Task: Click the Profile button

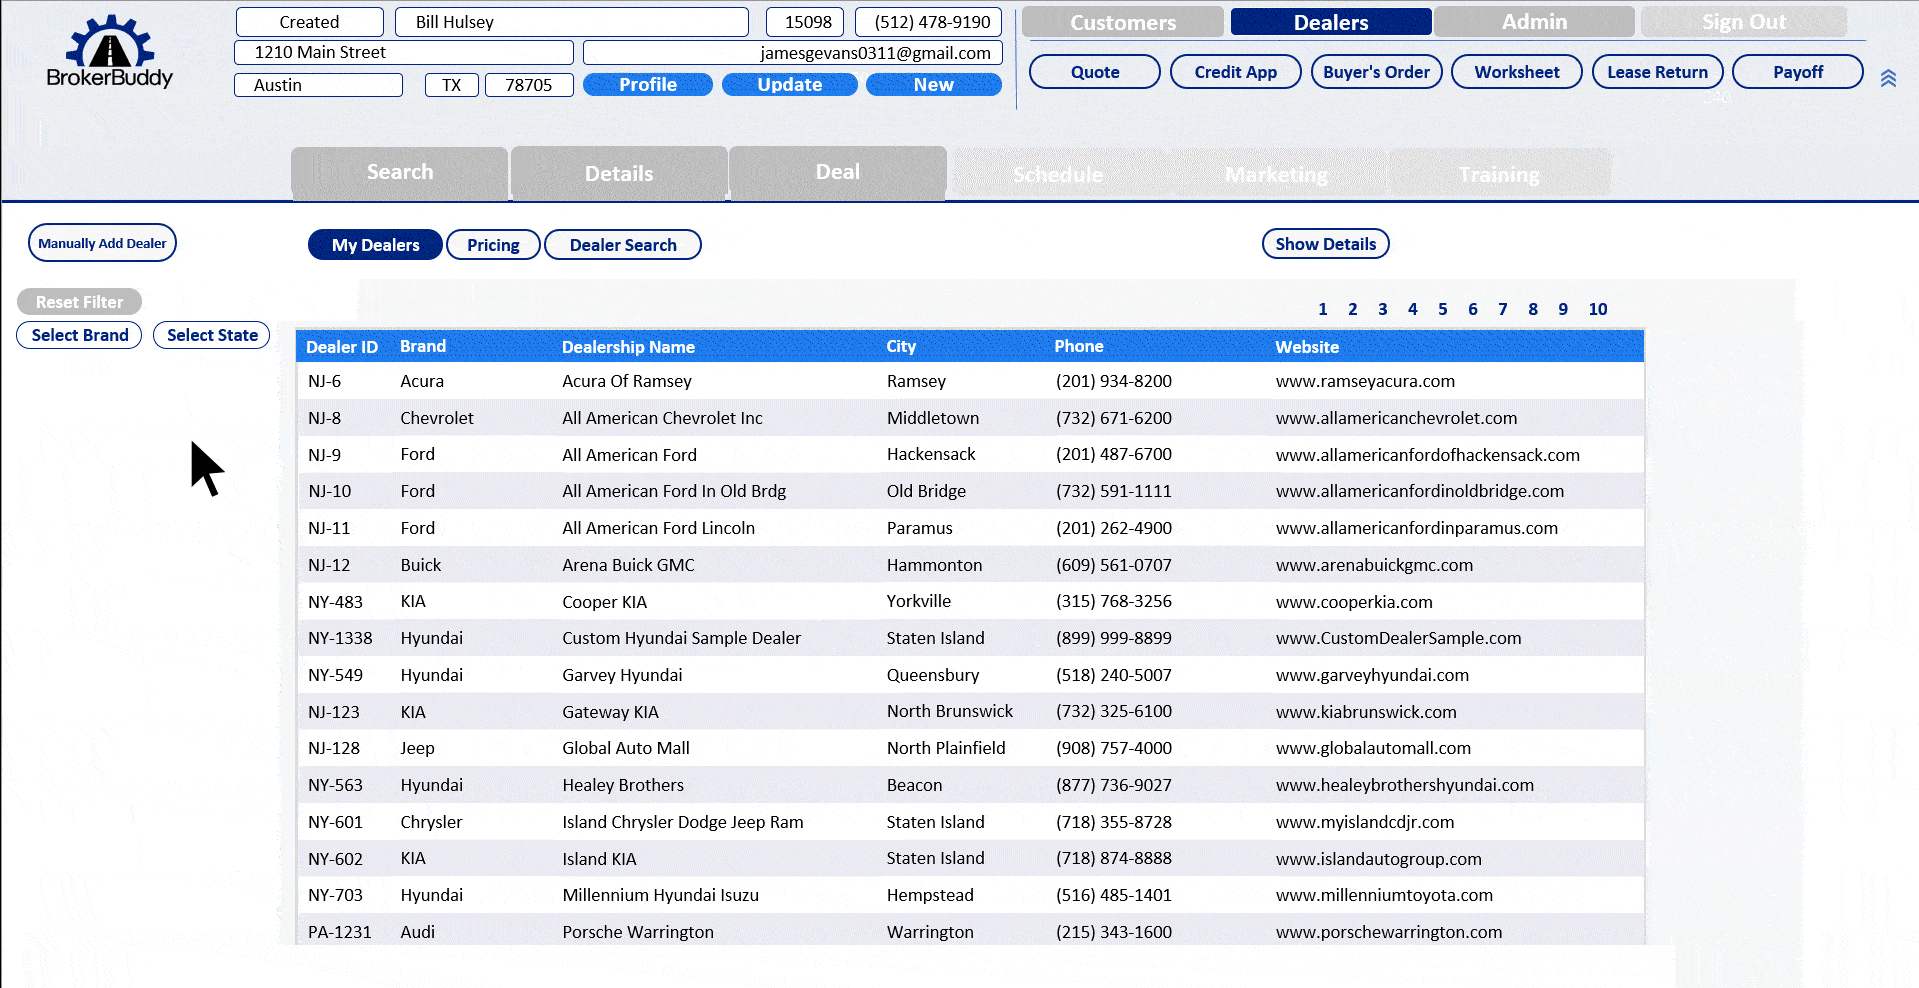Action: (x=648, y=85)
